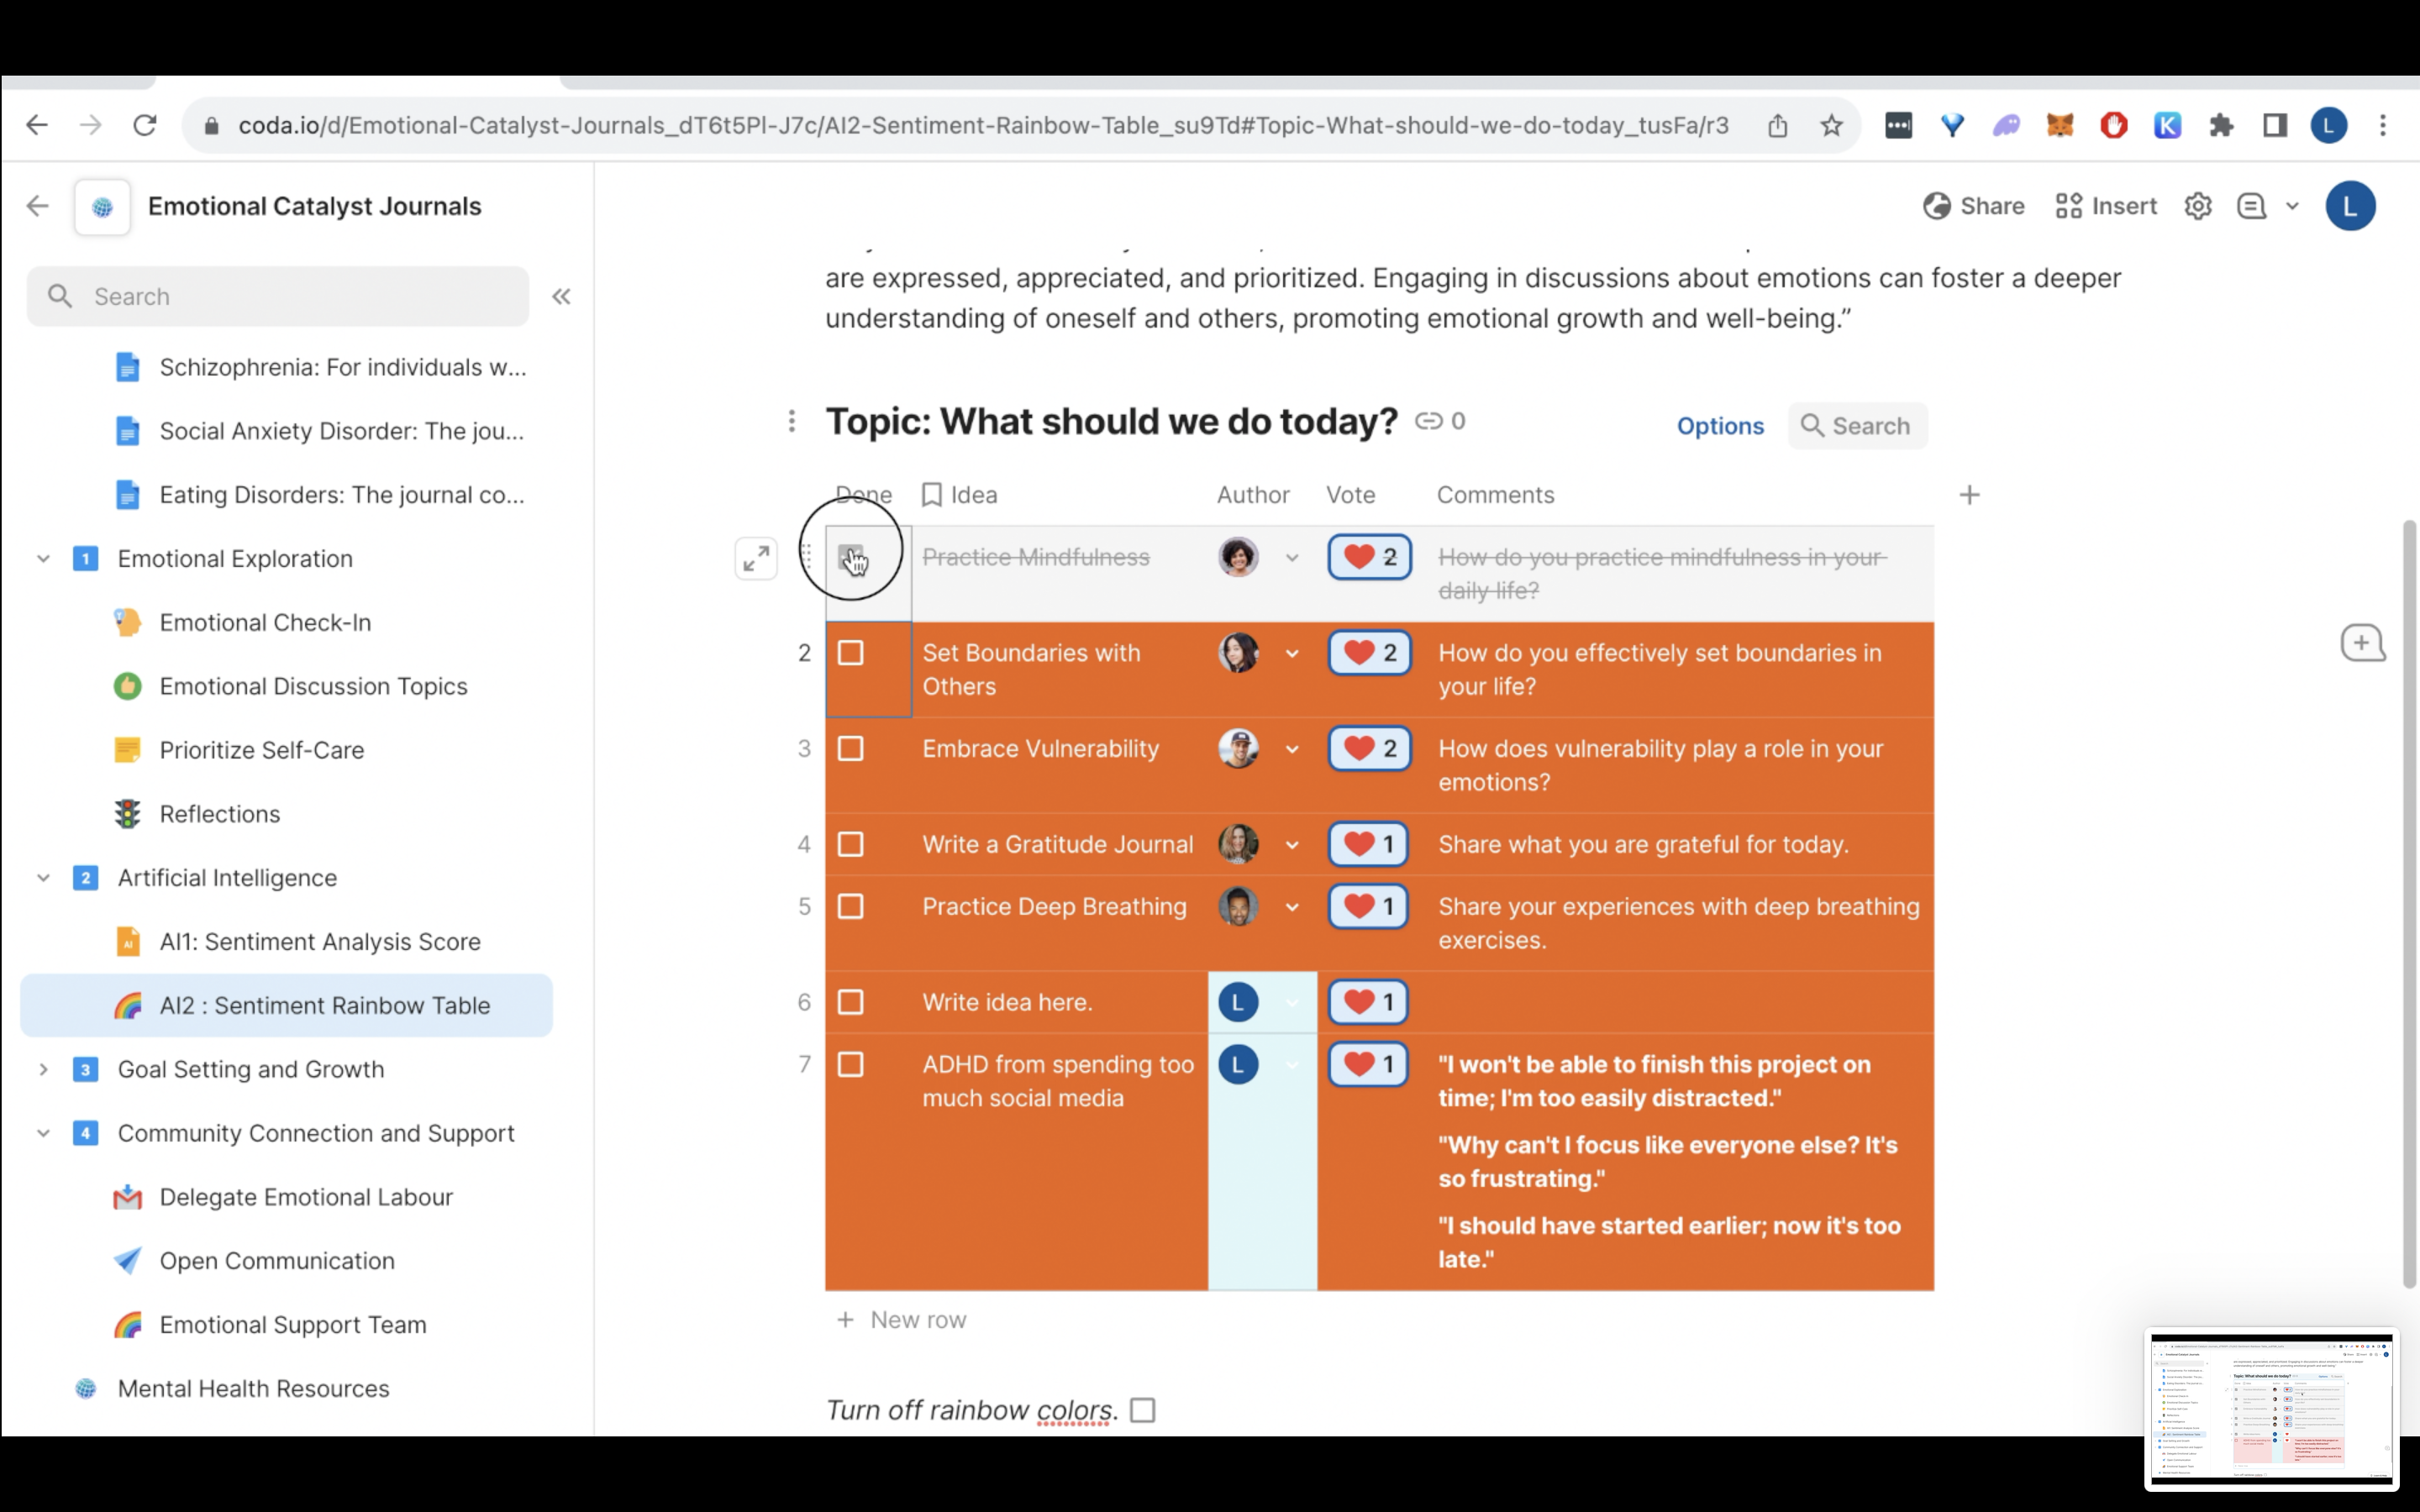Open author dropdown for Set Boundaries row
Image resolution: width=2420 pixels, height=1512 pixels.
[1292, 654]
